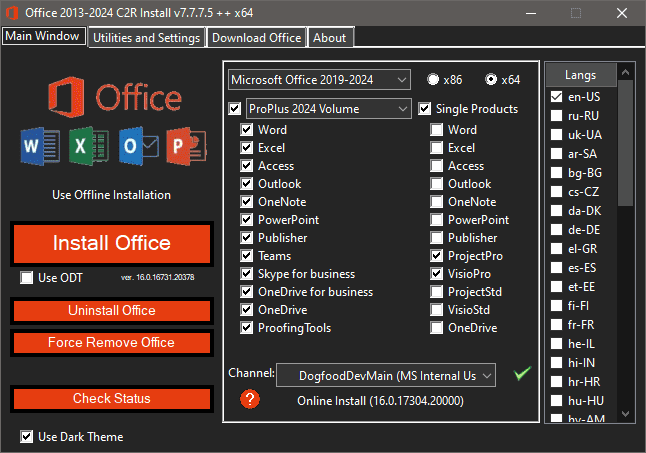Viewport: 646px width, 453px height.
Task: Click the green checkmark beside Channel
Action: [x=522, y=374]
